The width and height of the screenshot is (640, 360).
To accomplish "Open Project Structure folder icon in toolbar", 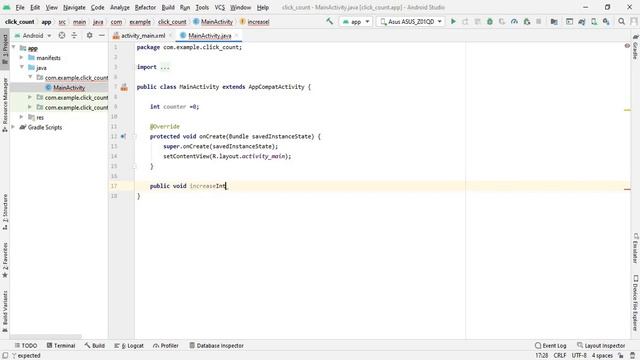I will 554,21.
